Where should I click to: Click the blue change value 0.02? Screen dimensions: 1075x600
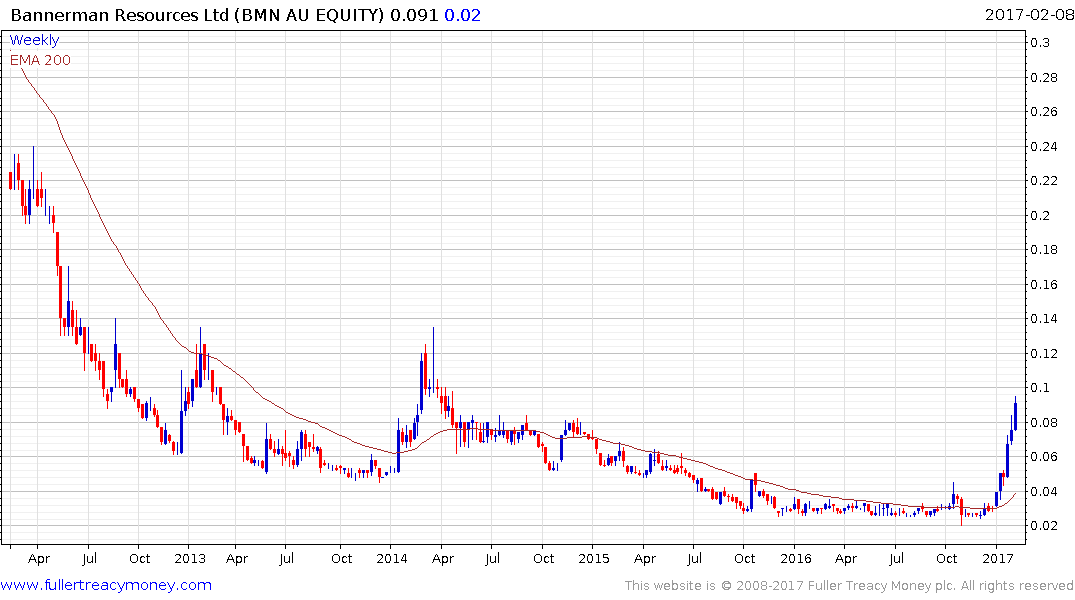click(463, 15)
